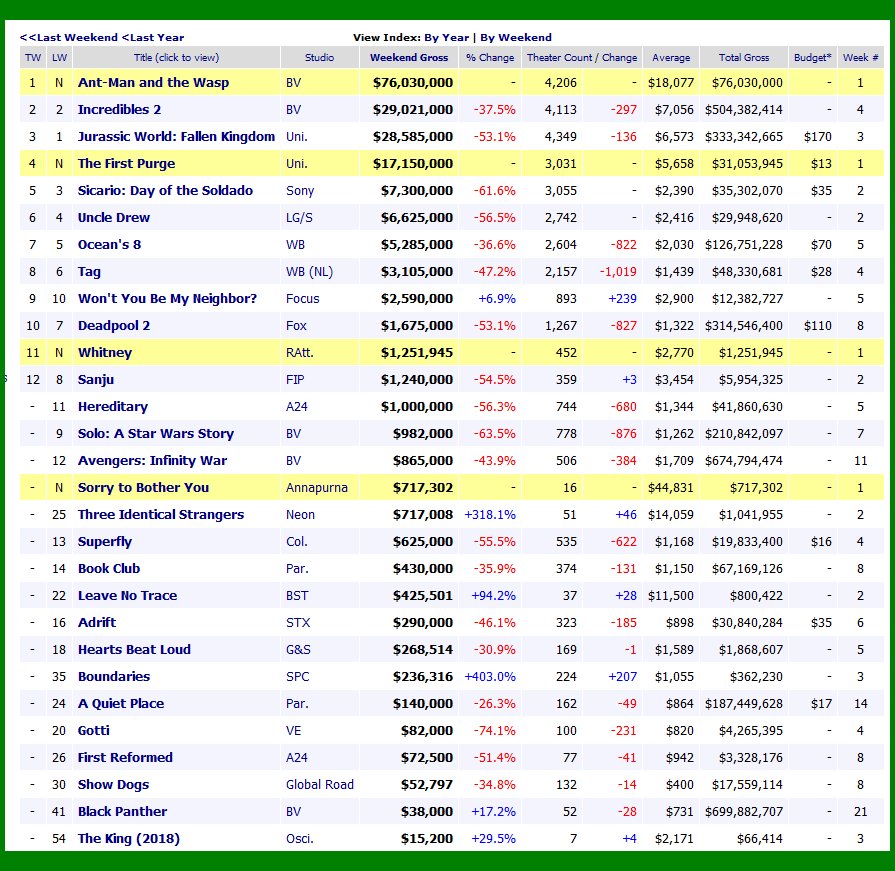
Task: Click the Studio column header
Action: coord(319,58)
